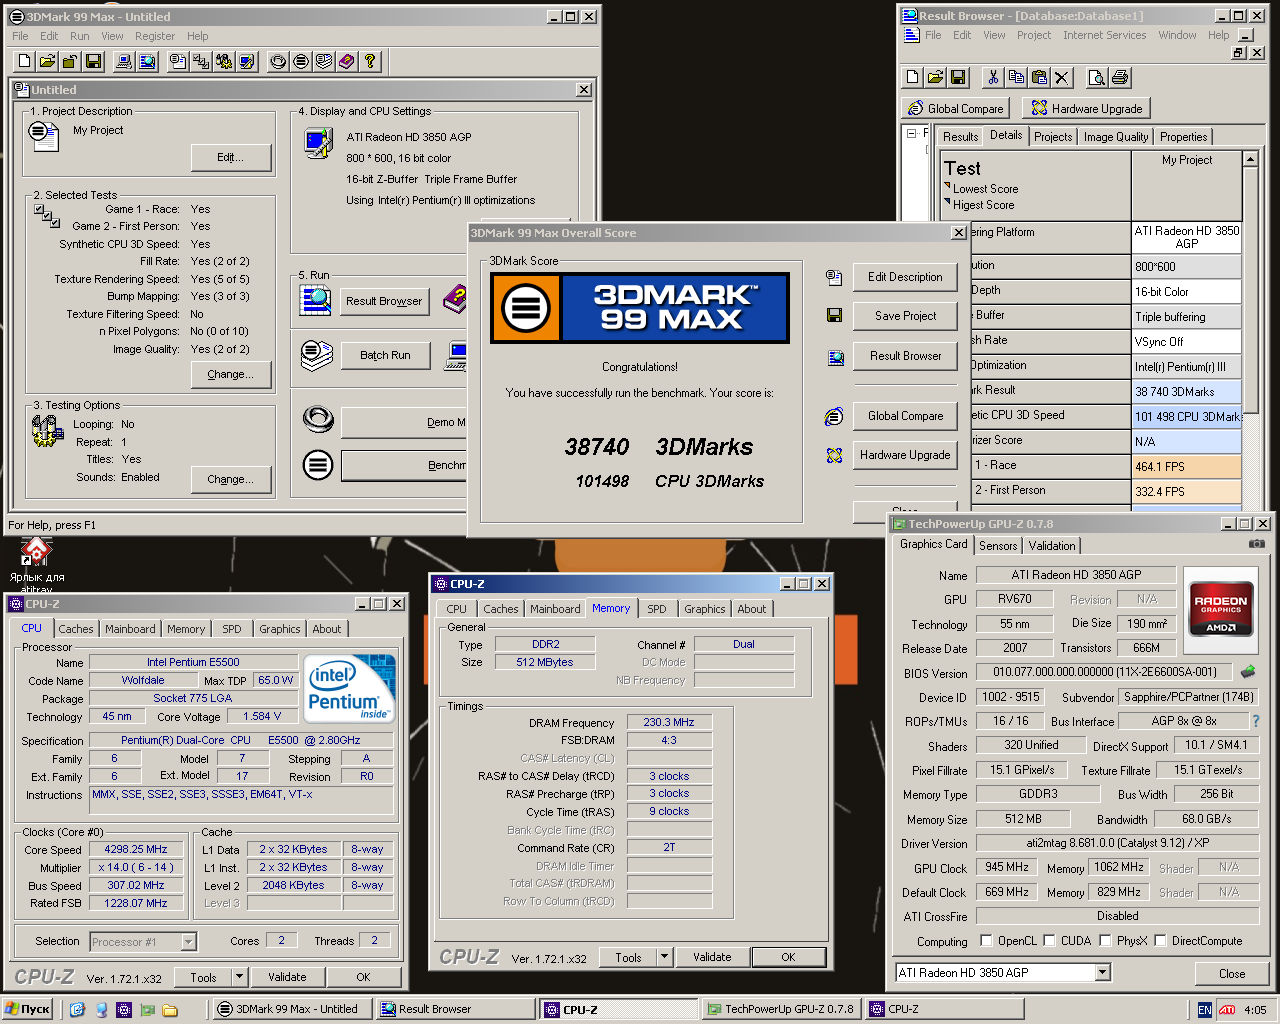Image resolution: width=1280 pixels, height=1024 pixels.
Task: Click the BIOS save icon in GPU-Z
Action: pos(1248,672)
